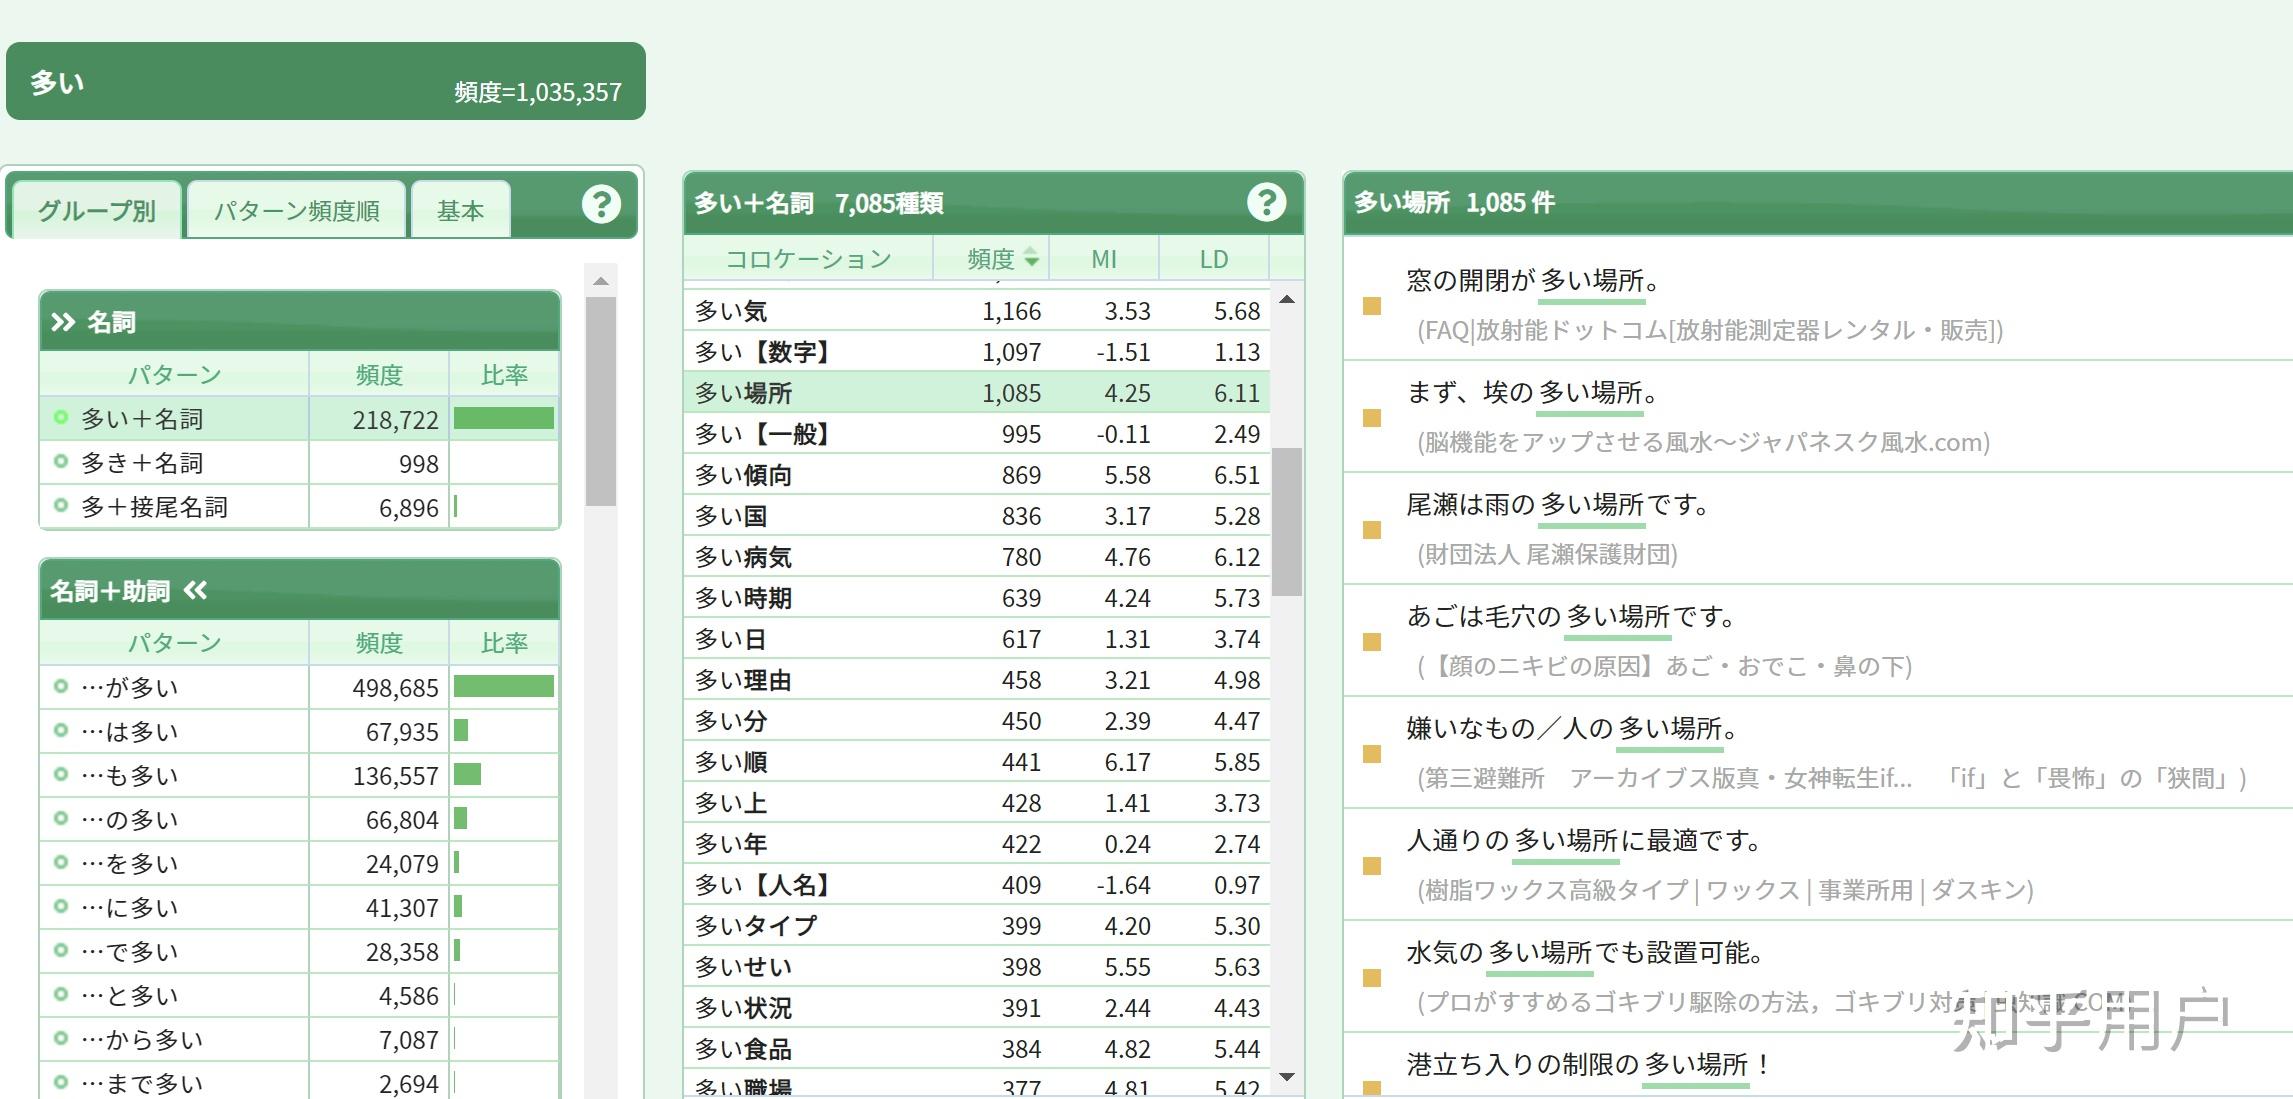The image size is (2293, 1099).
Task: Switch to the グループ別 tab
Action: pos(96,210)
